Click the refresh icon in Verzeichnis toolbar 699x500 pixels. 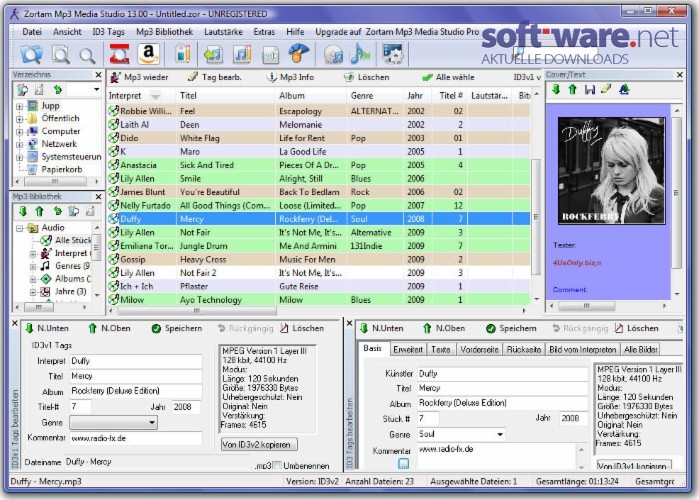[57, 90]
